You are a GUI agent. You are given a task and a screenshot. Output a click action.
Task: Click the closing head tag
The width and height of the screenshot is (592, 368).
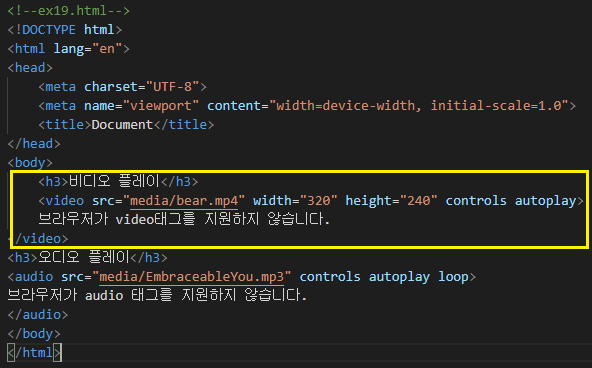[x=34, y=143]
